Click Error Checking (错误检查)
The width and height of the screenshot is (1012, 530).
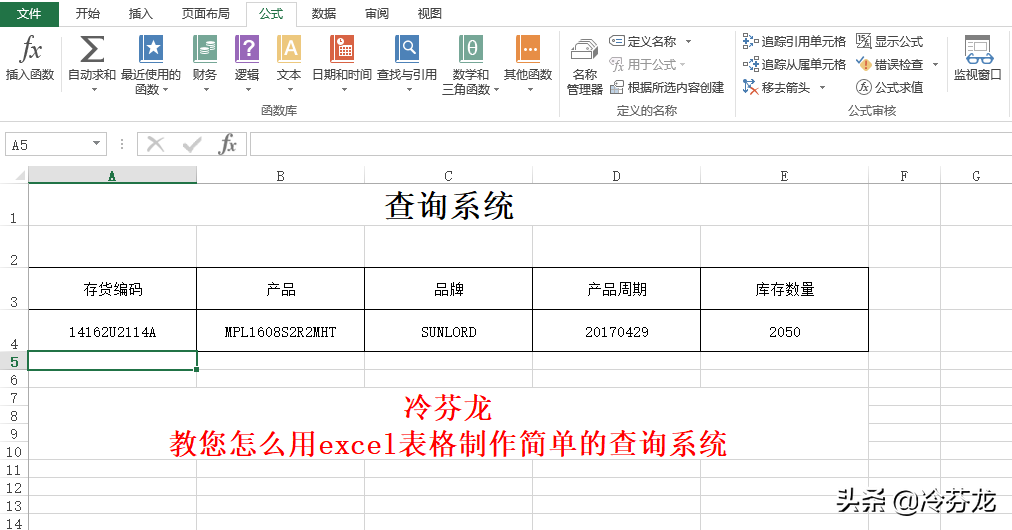(x=889, y=64)
